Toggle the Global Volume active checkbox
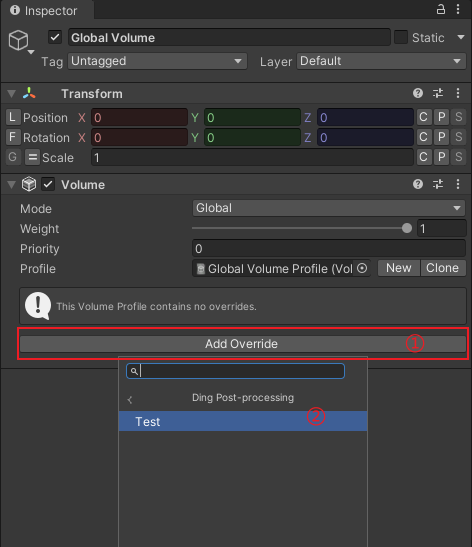 (55, 37)
